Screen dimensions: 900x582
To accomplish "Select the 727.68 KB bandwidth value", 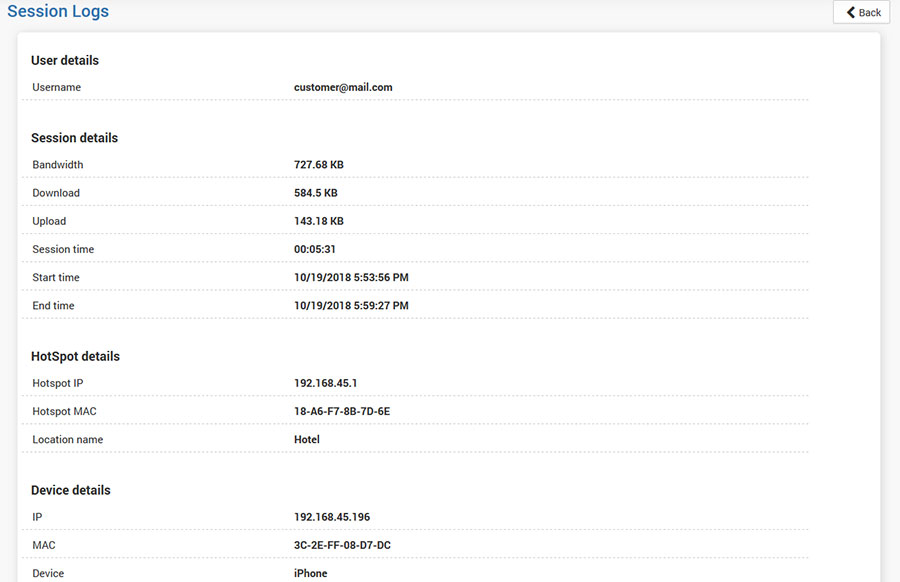I will (319, 165).
